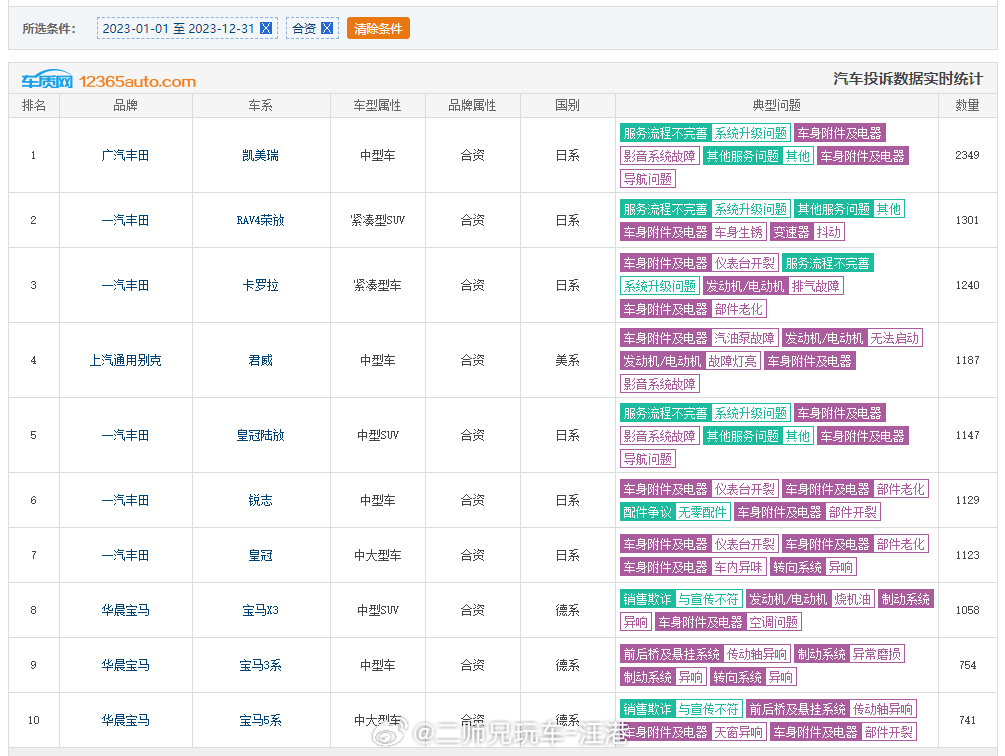Click the 汽车投诉数据实时统计 heading
Image resolution: width=1005 pixels, height=756 pixels.
tap(908, 79)
